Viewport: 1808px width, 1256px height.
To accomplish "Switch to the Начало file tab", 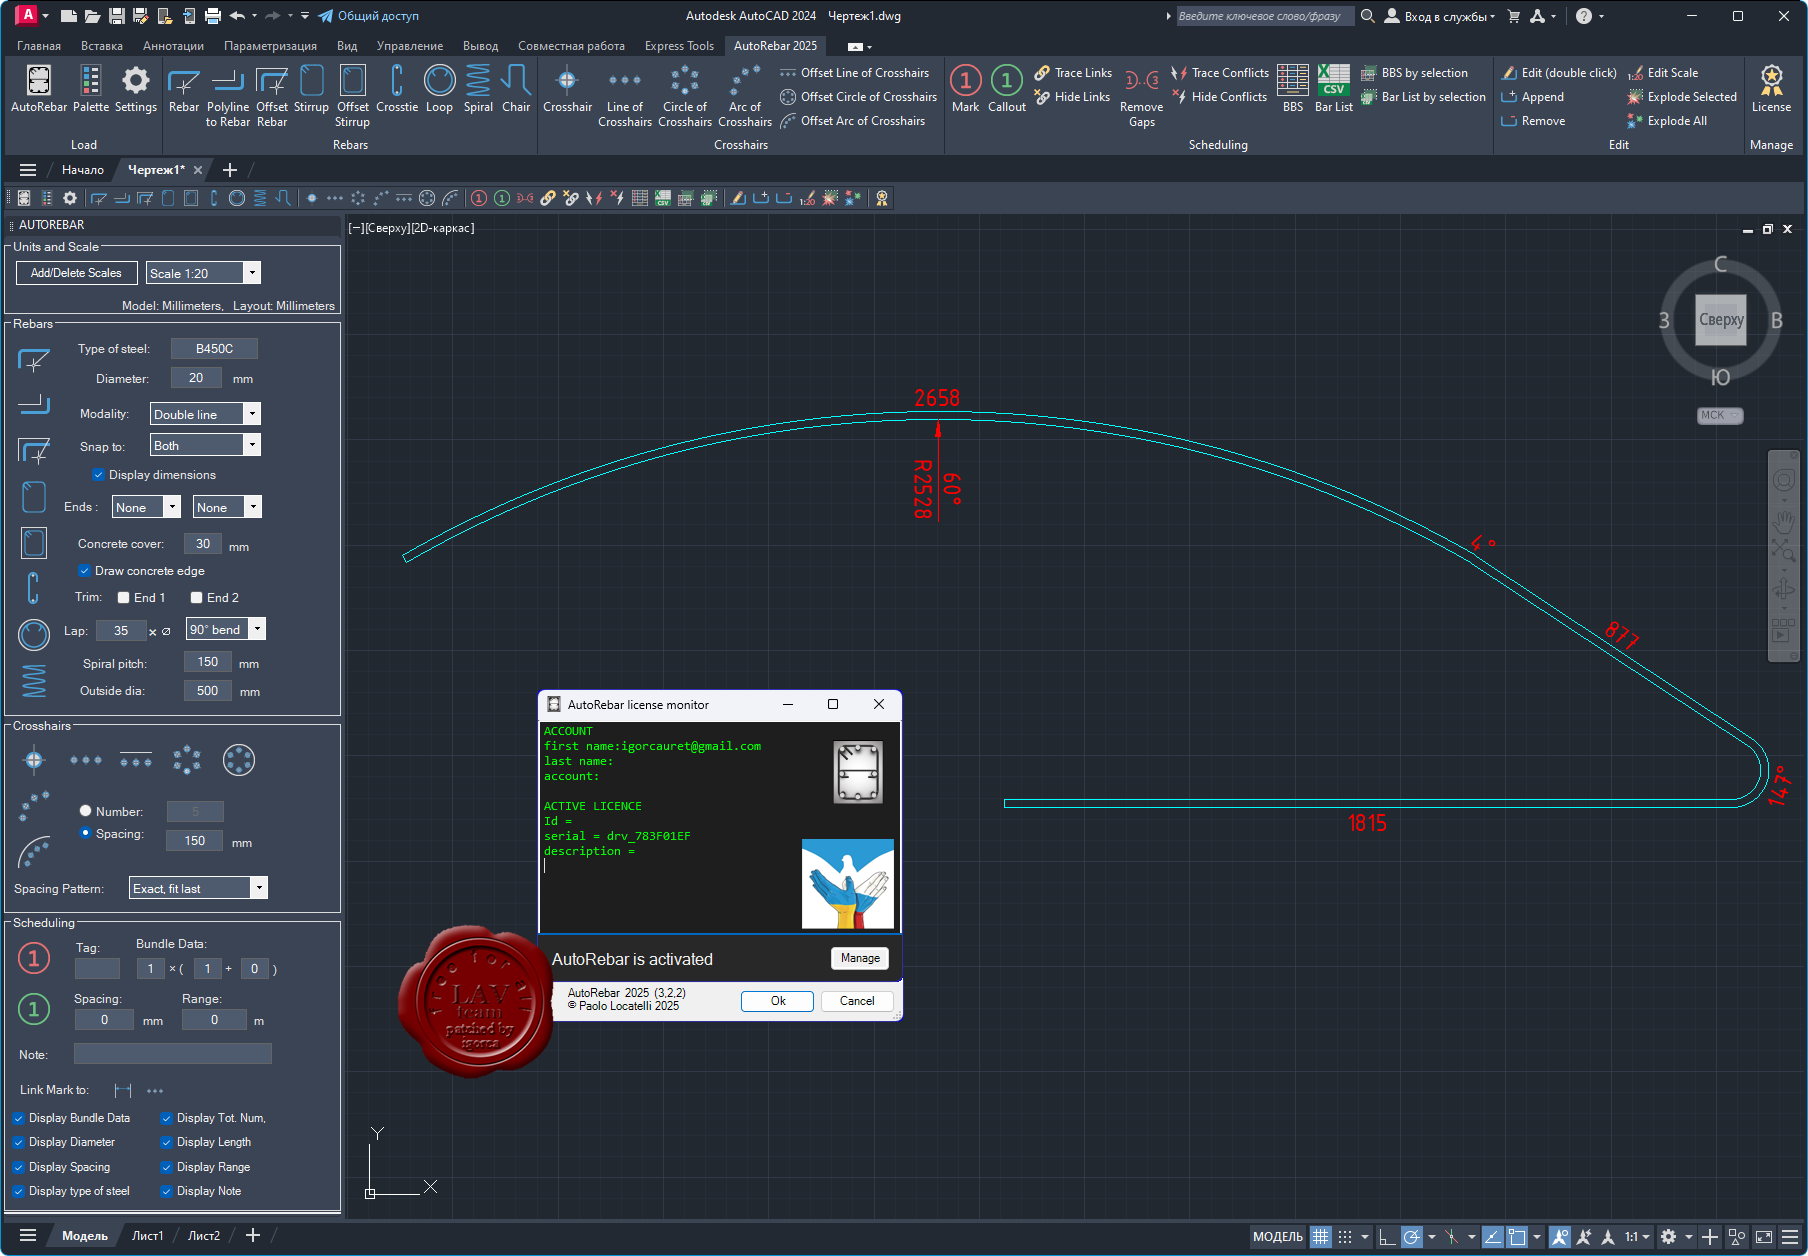I will (83, 170).
